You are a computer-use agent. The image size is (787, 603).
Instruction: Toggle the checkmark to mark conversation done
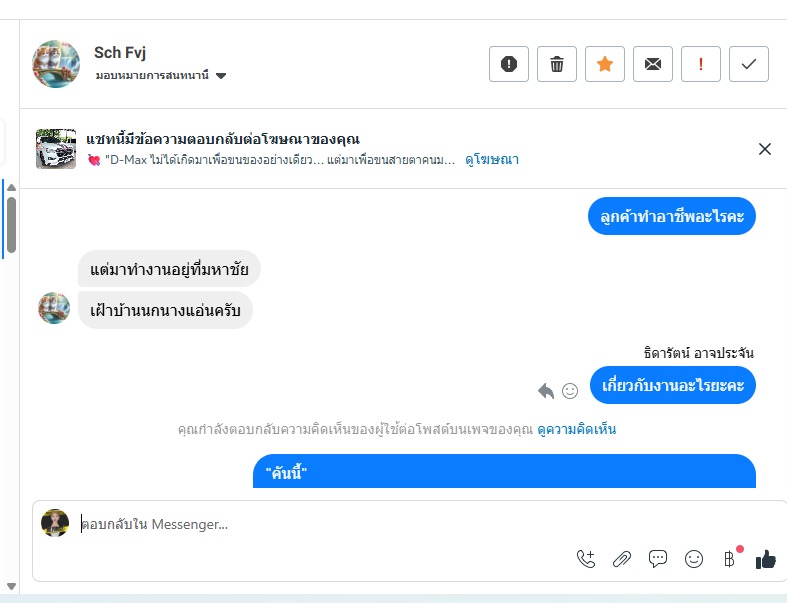pos(749,64)
